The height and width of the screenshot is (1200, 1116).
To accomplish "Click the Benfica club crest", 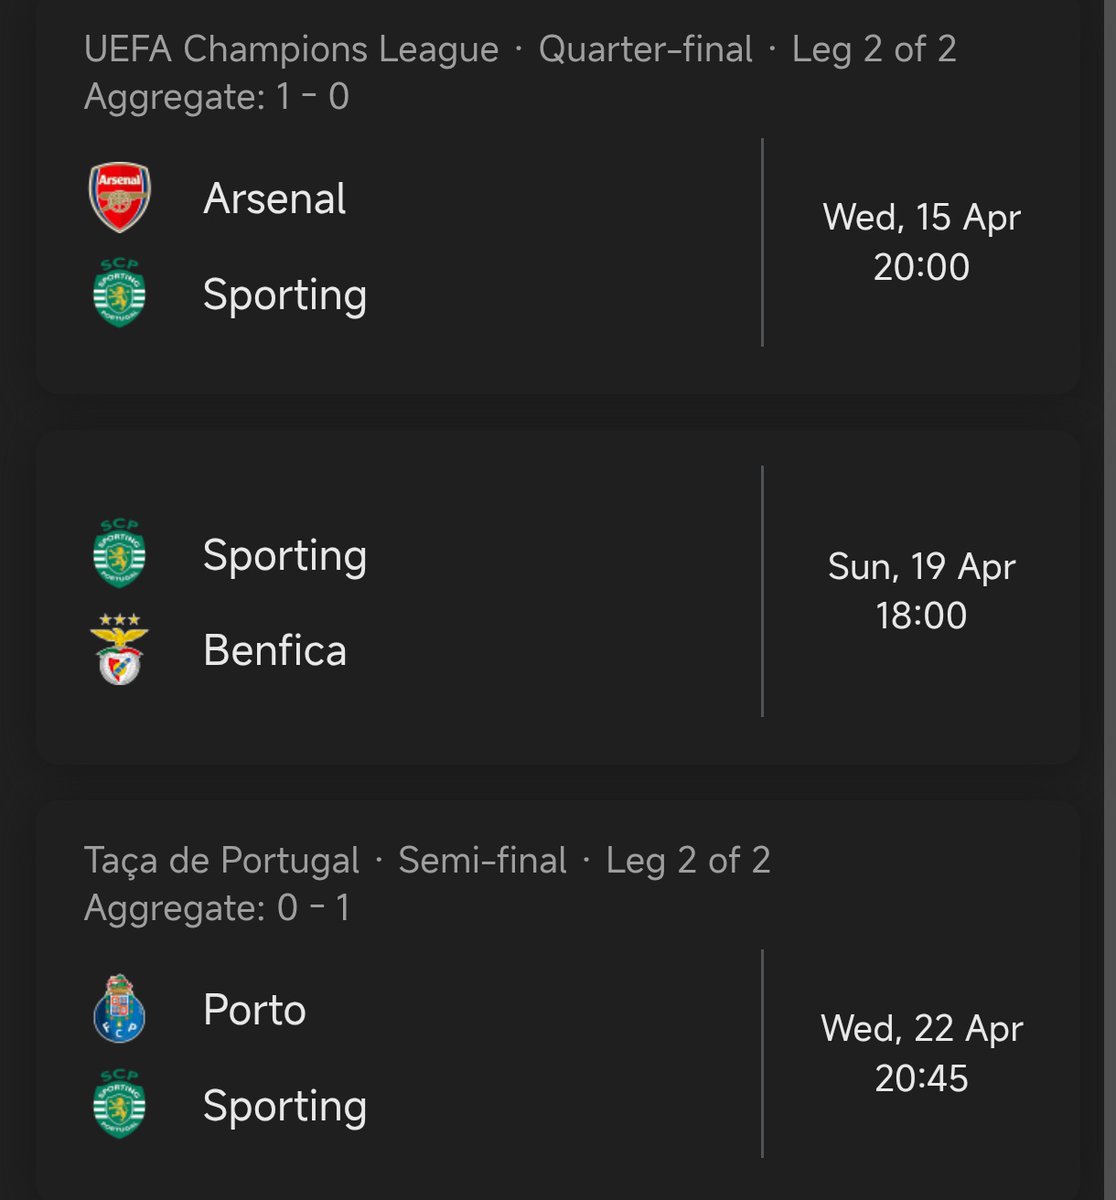I will [120, 650].
